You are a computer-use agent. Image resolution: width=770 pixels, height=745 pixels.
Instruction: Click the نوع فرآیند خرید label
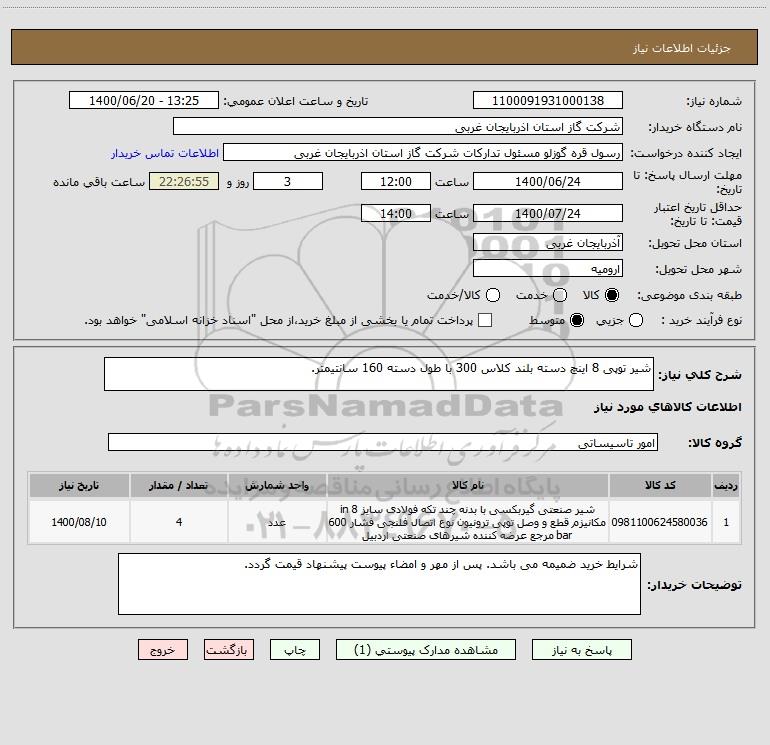pyautogui.click(x=701, y=320)
